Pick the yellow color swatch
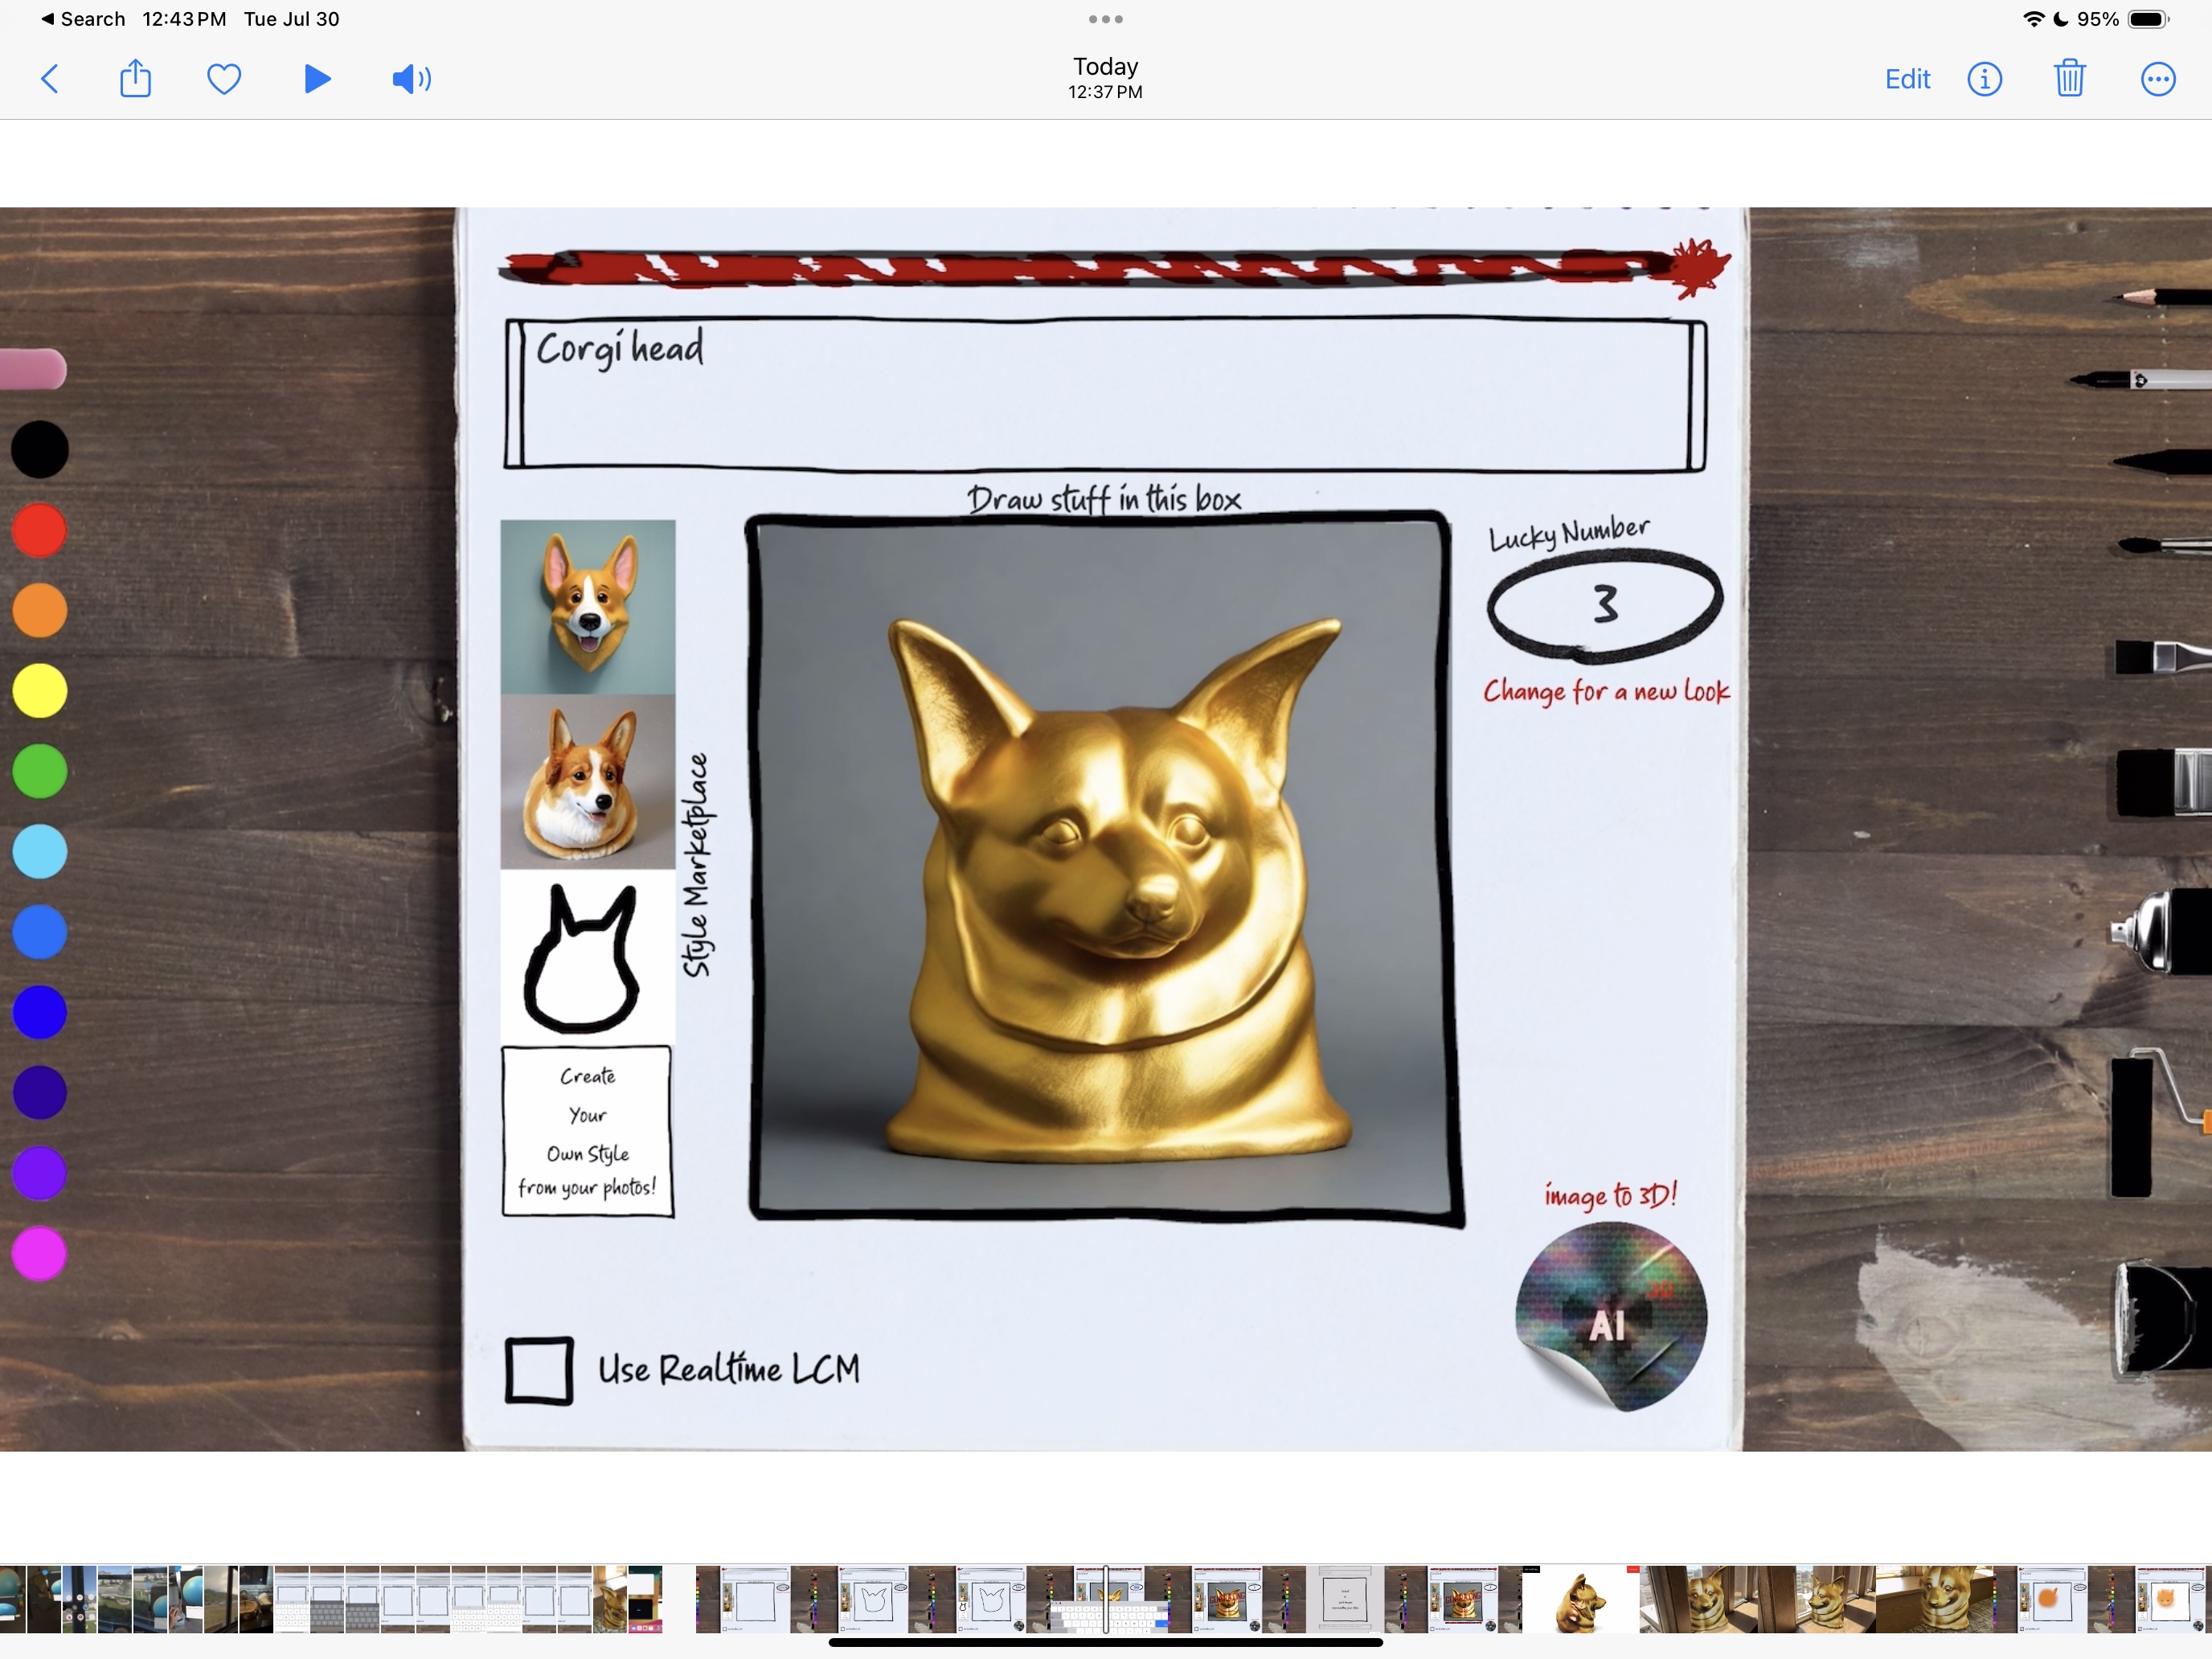This screenshot has width=2212, height=1659. point(40,691)
